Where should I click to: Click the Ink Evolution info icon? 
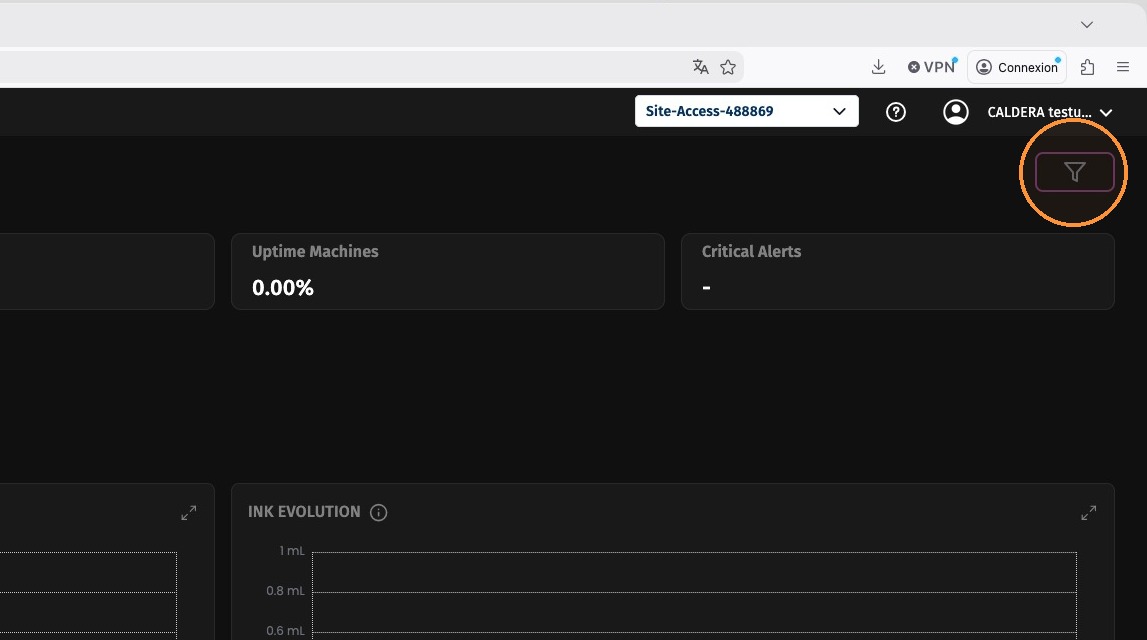[378, 513]
